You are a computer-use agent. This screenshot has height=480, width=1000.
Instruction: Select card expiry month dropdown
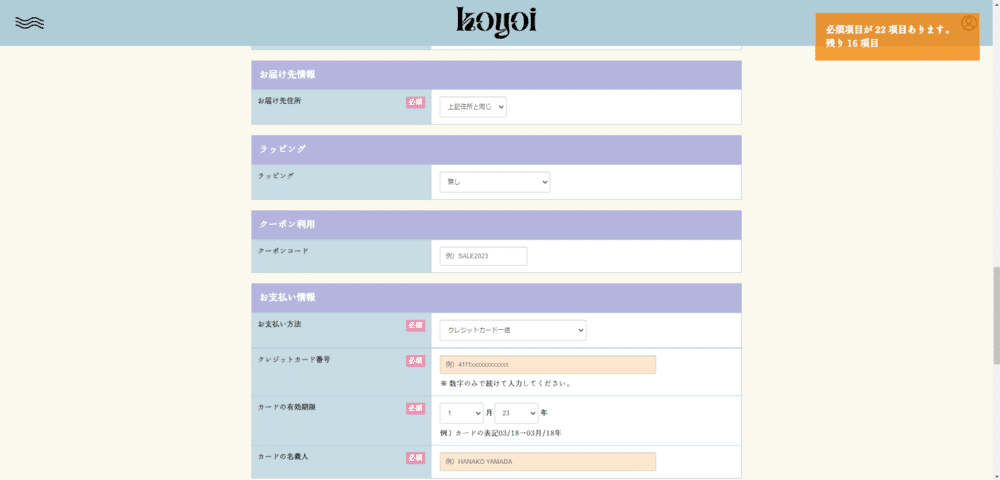pos(461,413)
